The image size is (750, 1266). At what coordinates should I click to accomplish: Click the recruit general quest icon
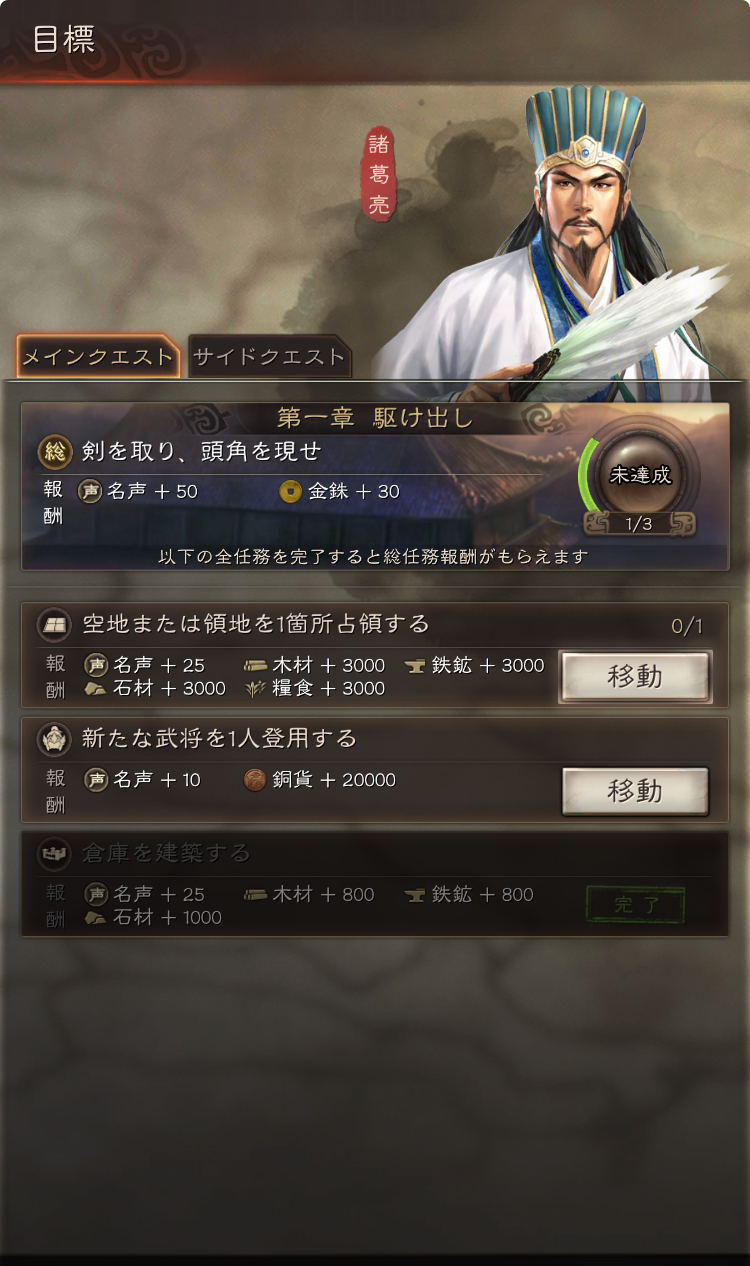click(54, 739)
